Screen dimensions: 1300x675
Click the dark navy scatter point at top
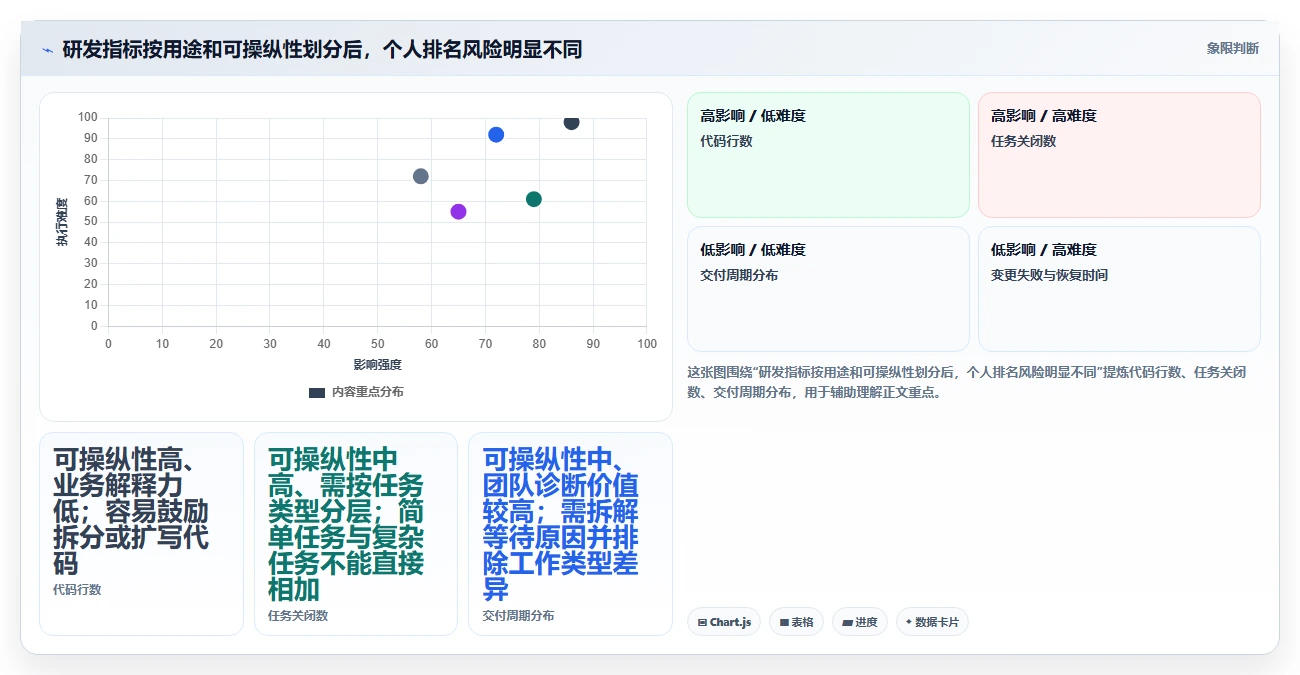click(x=571, y=122)
